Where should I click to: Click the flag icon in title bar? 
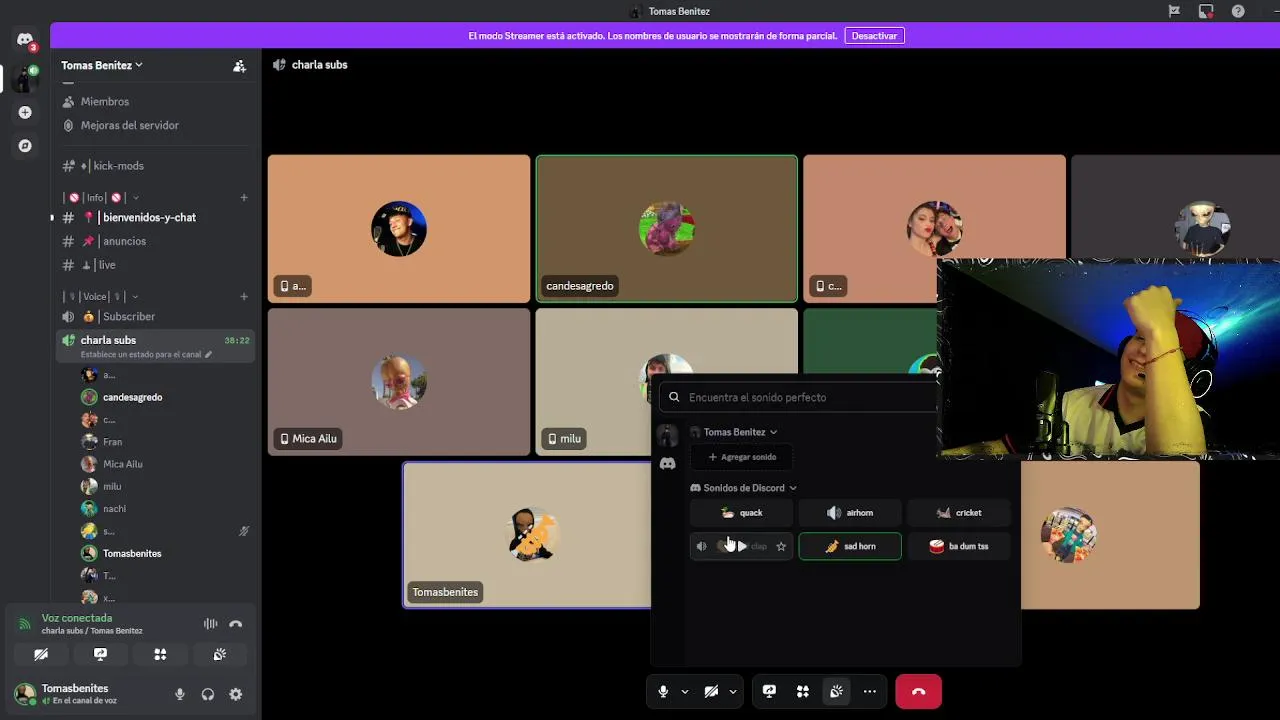1175,11
